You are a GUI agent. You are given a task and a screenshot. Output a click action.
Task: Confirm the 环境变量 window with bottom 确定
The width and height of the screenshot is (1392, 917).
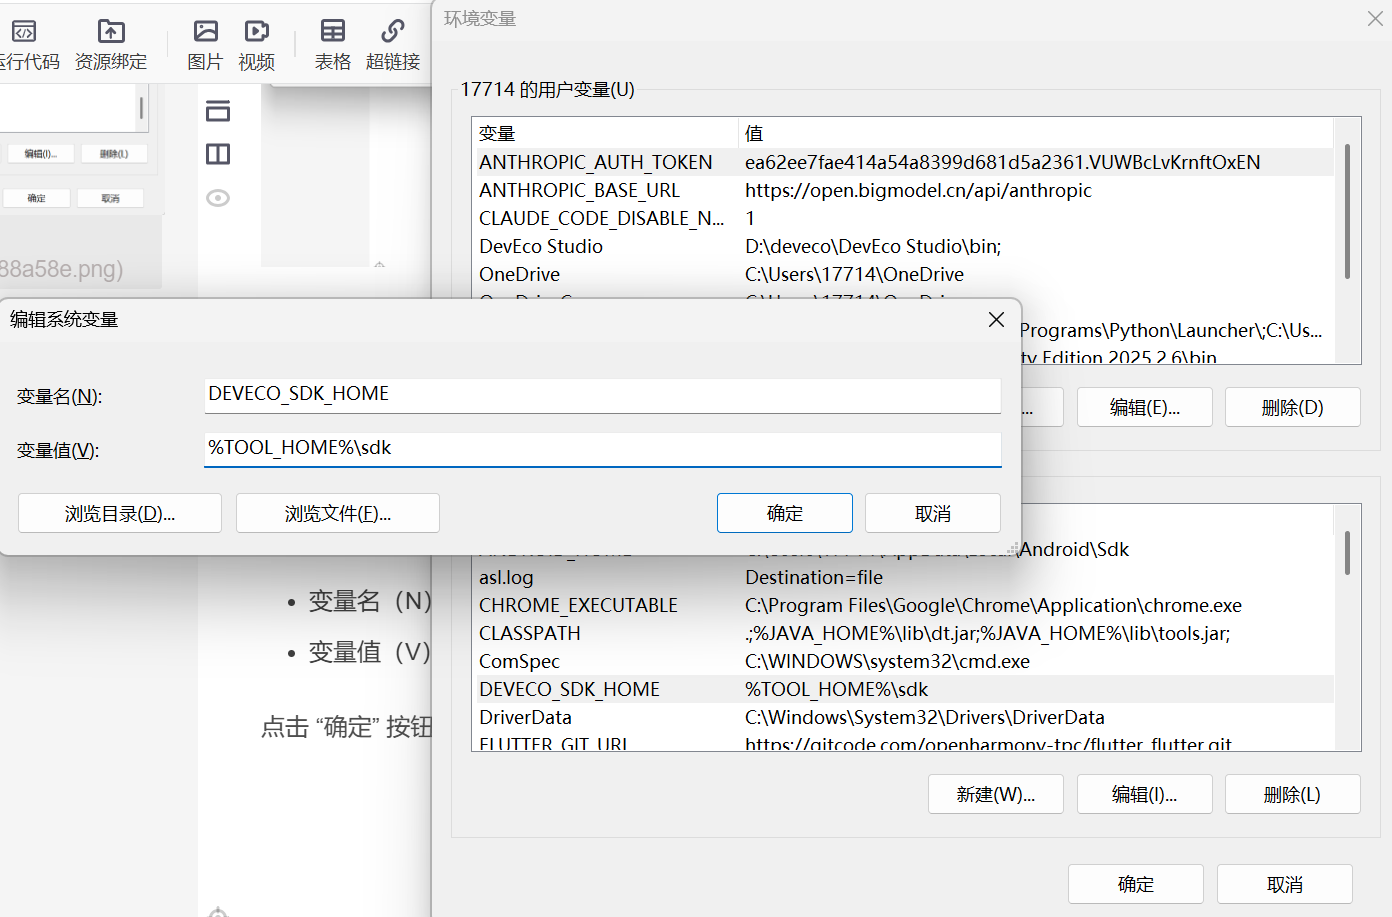pyautogui.click(x=1136, y=884)
